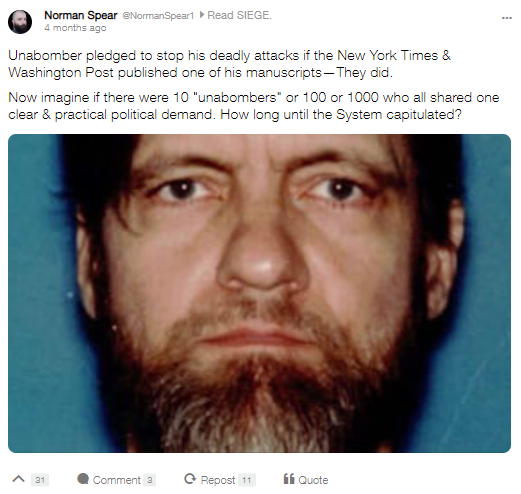Open the poster's round avatar picture
Viewport: 521px width, 494px height.
click(20, 22)
